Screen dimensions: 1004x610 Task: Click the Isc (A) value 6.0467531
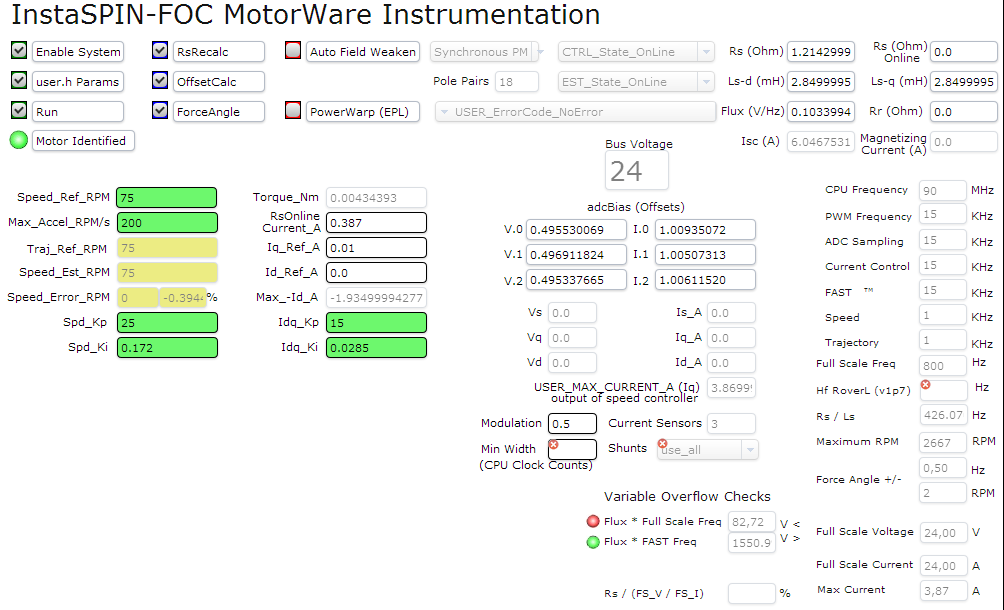[x=820, y=141]
